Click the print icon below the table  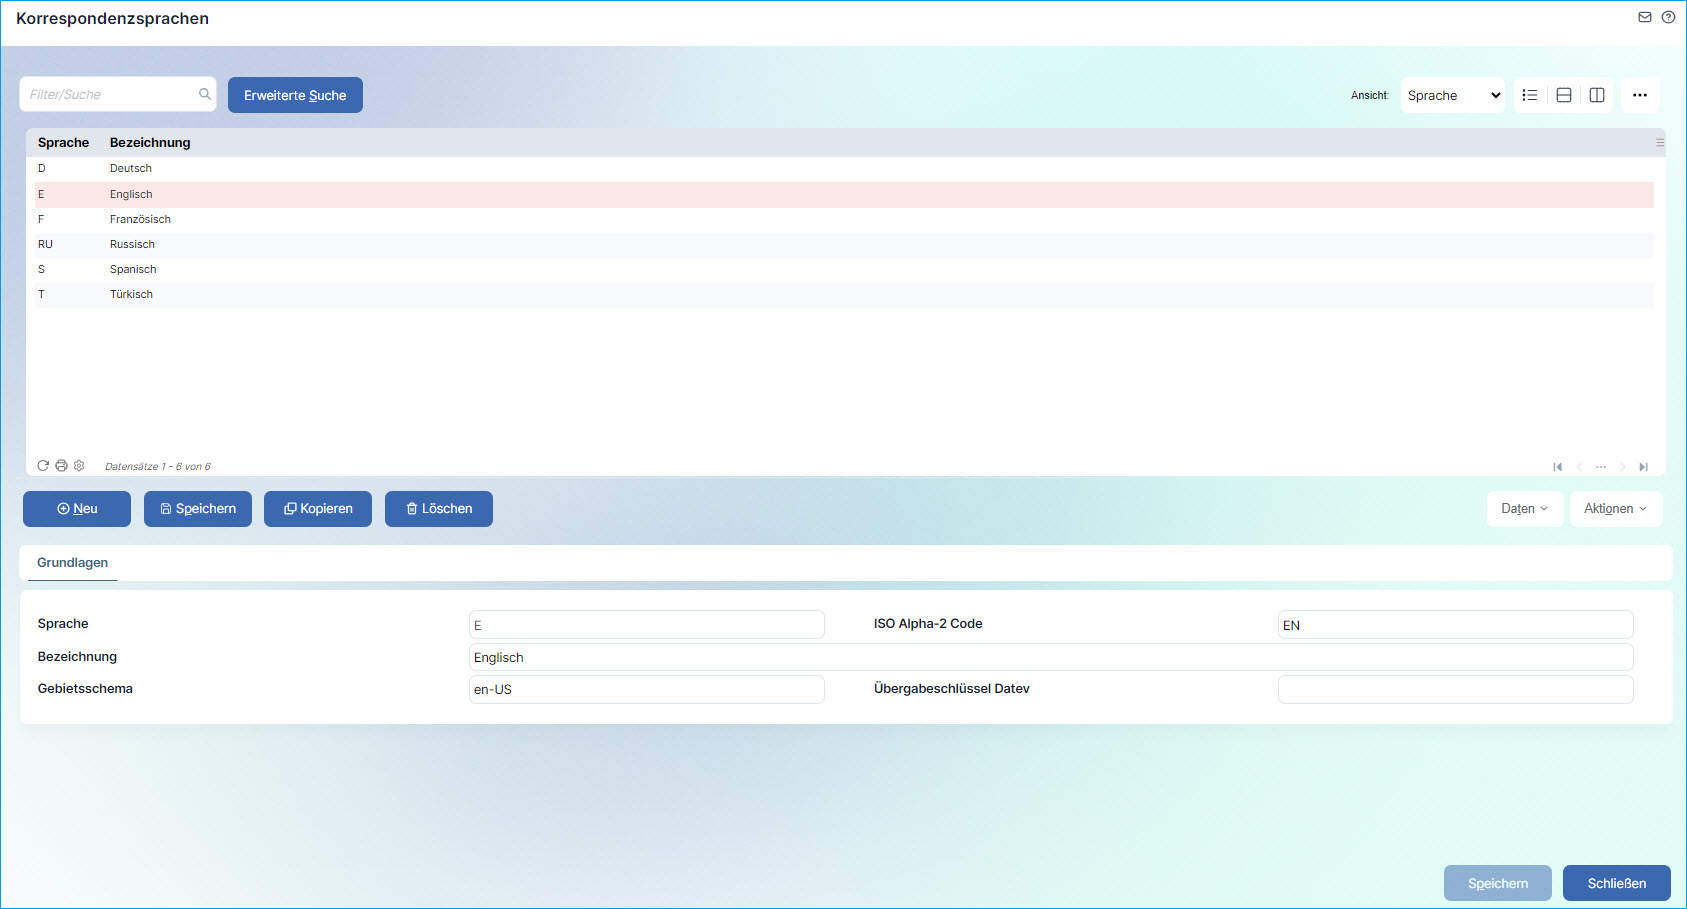61,466
